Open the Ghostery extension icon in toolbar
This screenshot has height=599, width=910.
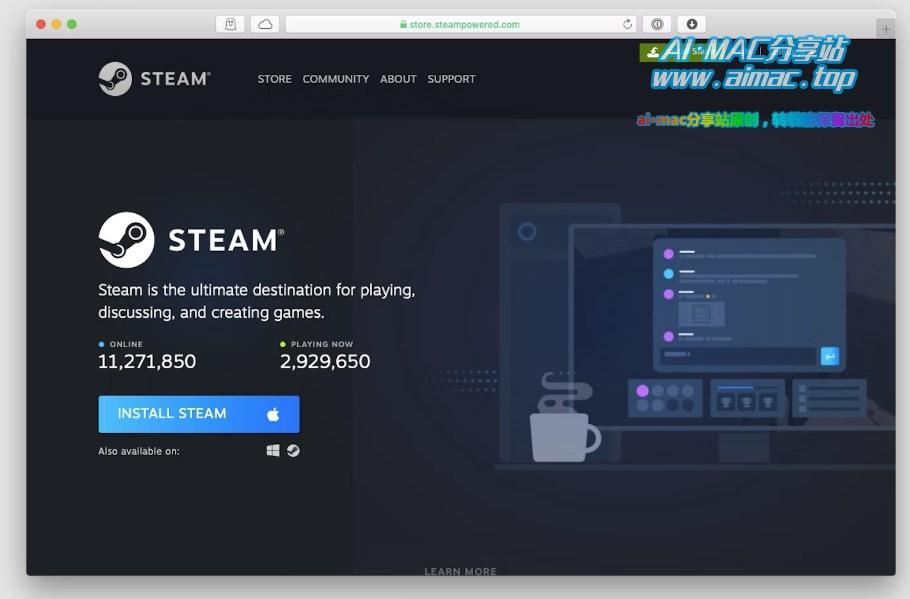[230, 24]
